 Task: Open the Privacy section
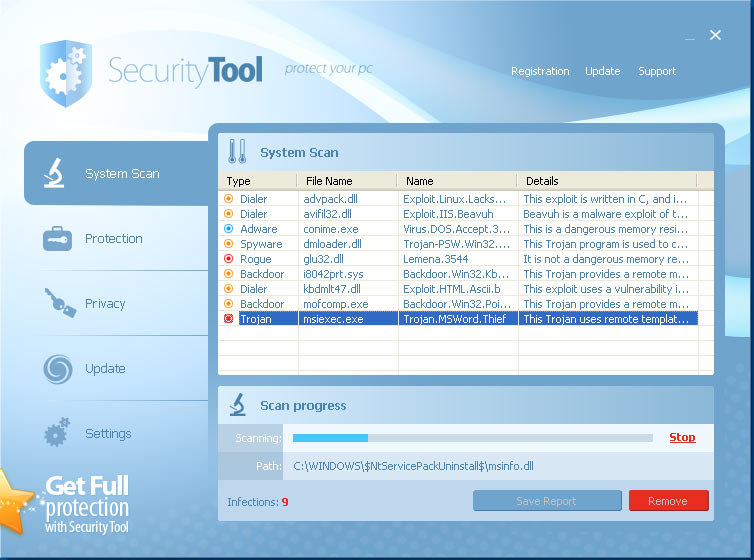(105, 303)
